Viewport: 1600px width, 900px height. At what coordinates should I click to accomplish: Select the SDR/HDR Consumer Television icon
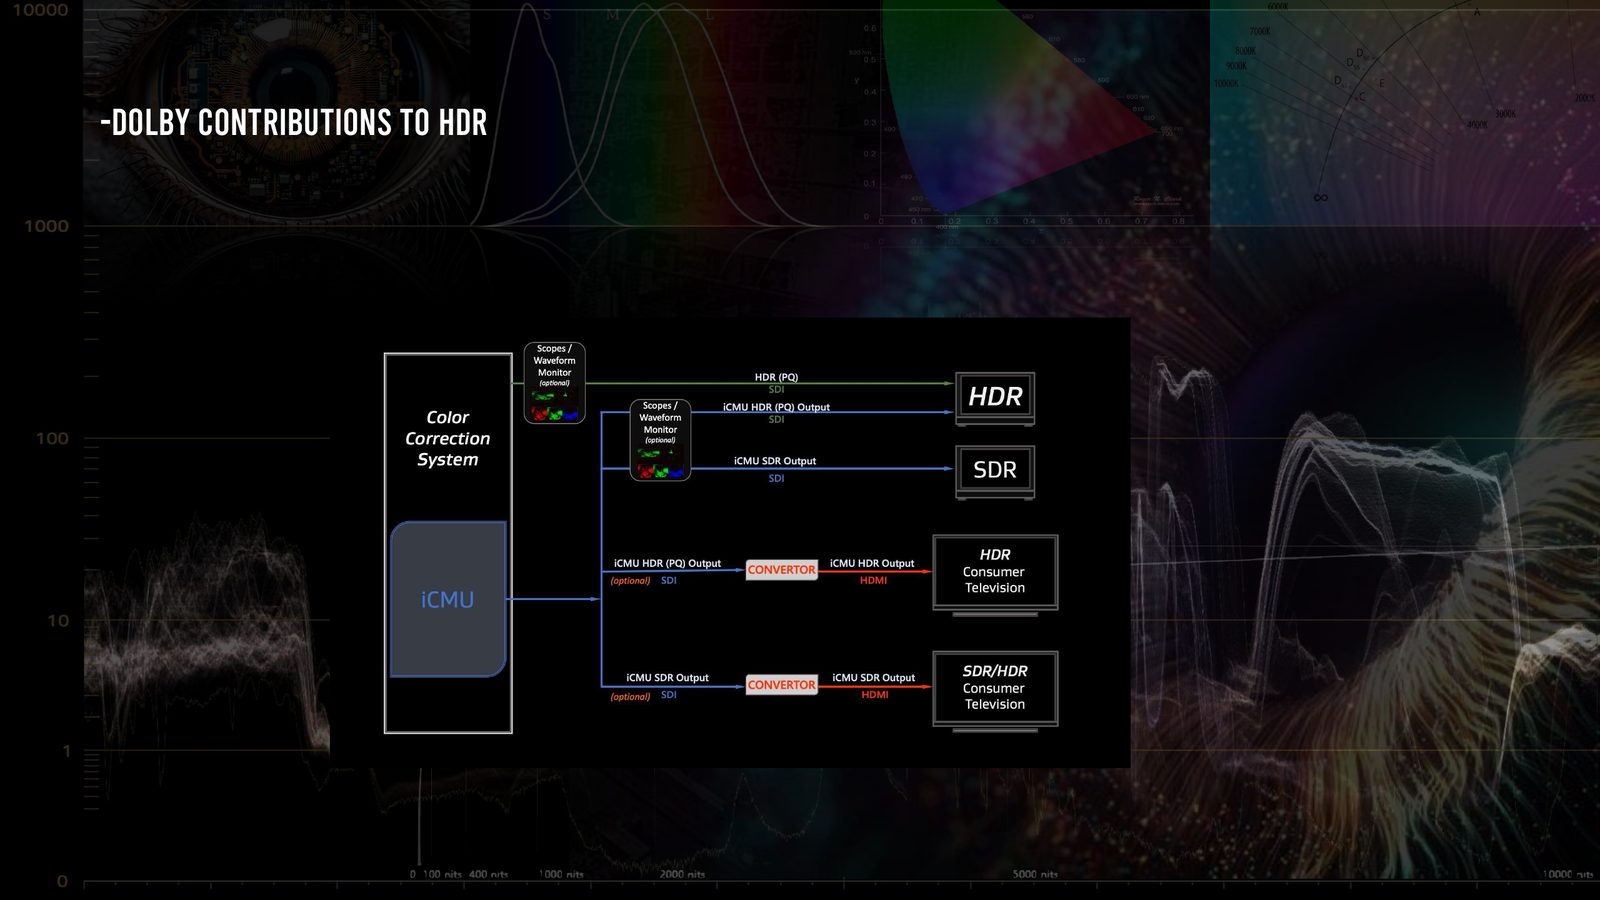[x=995, y=691]
